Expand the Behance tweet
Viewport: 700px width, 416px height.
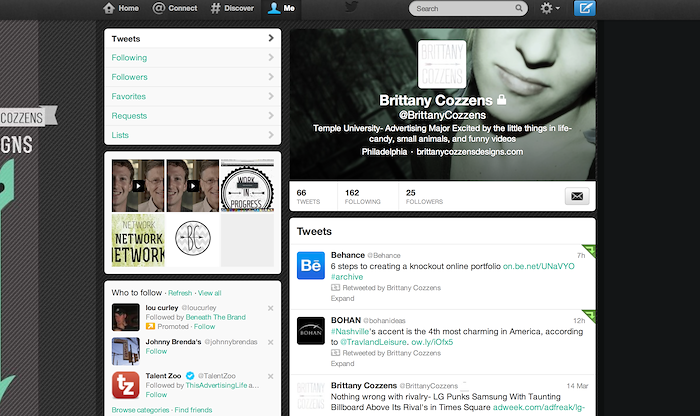point(342,299)
